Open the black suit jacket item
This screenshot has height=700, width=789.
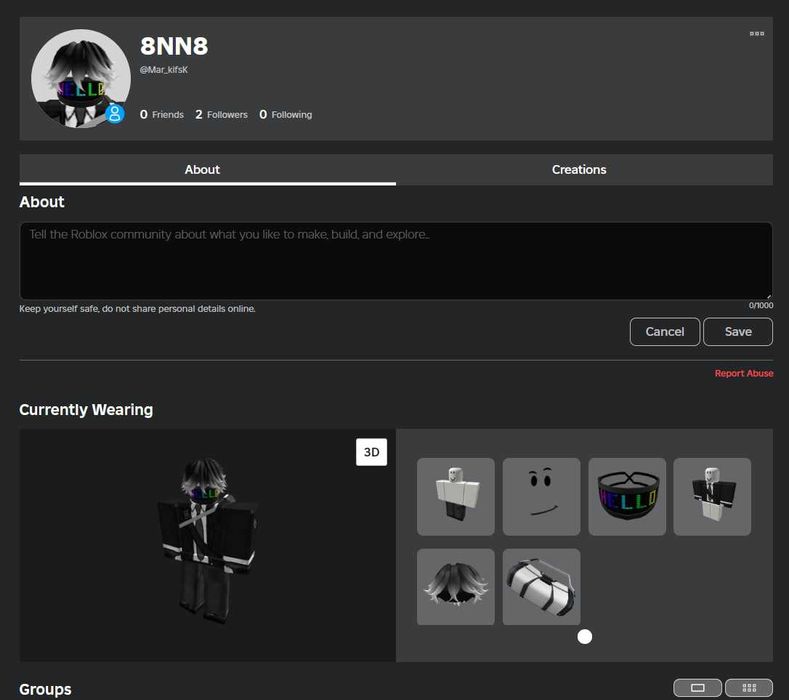pos(712,496)
